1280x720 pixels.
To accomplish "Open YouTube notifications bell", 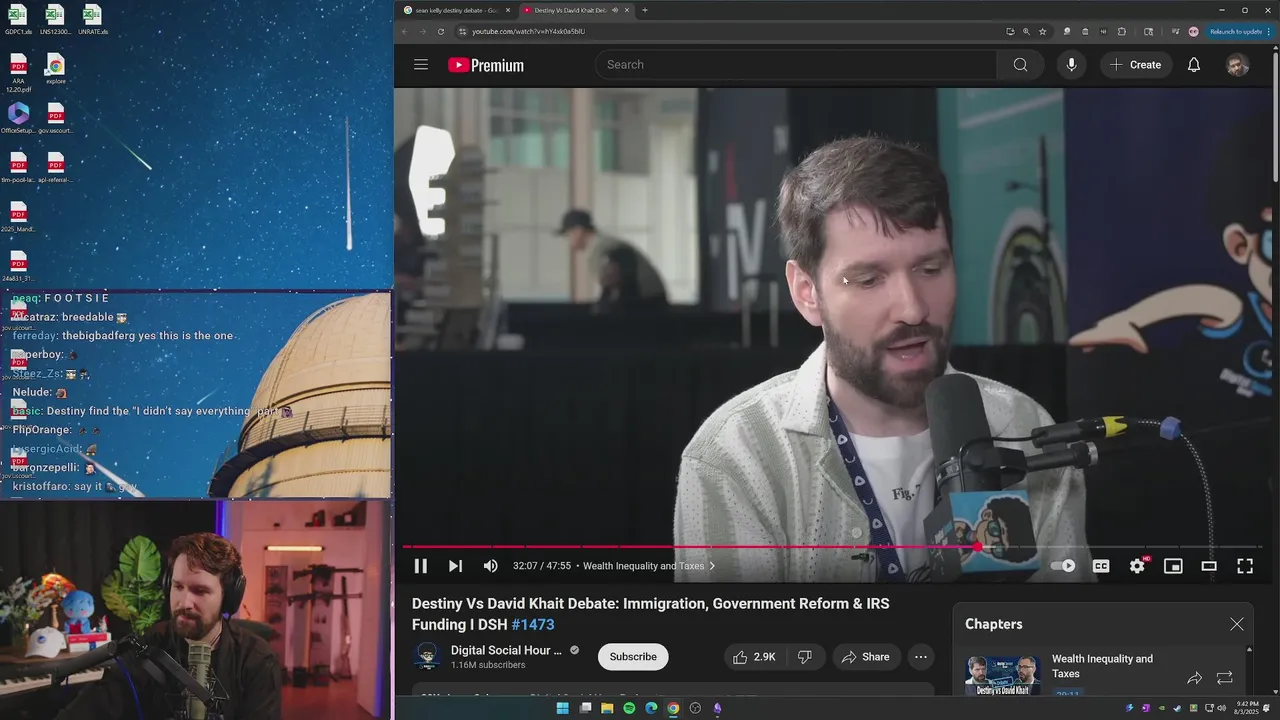I will coord(1194,65).
